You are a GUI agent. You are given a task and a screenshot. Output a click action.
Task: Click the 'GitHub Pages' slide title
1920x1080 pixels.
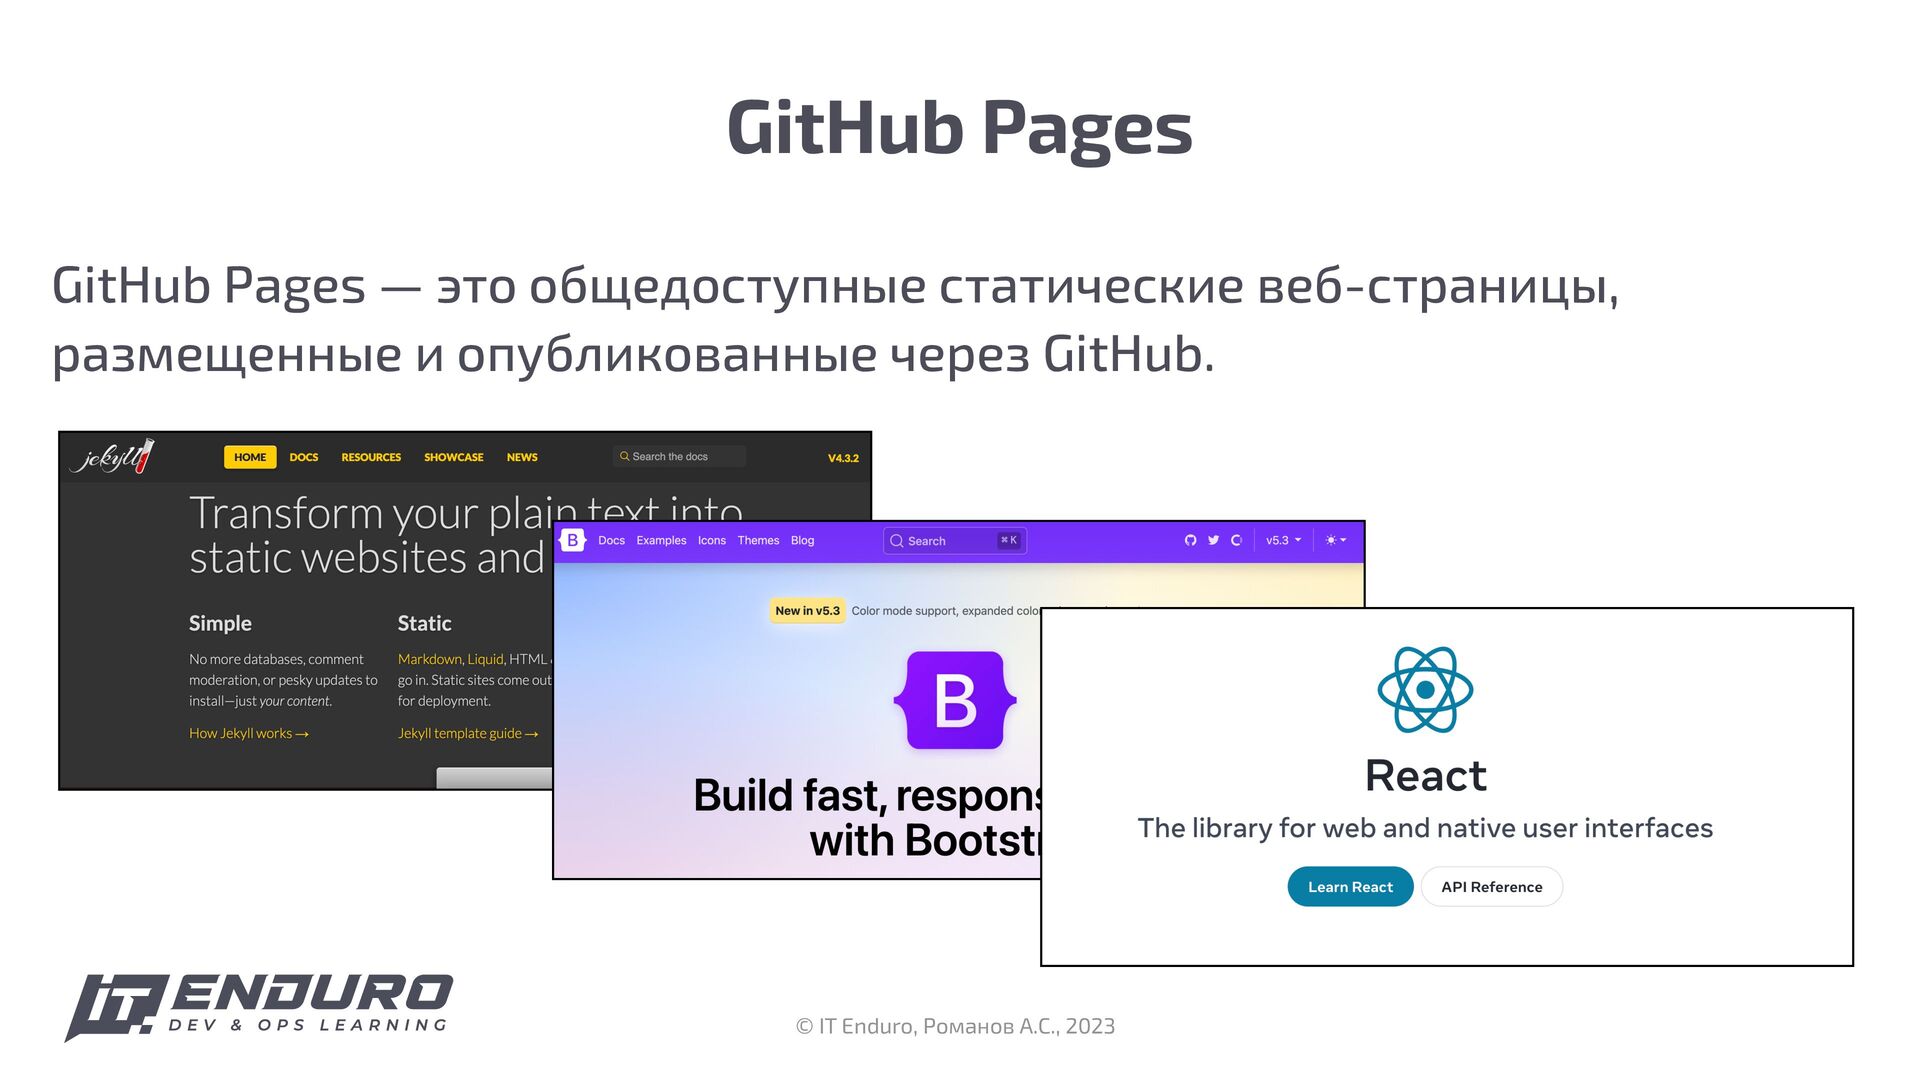[x=959, y=128]
